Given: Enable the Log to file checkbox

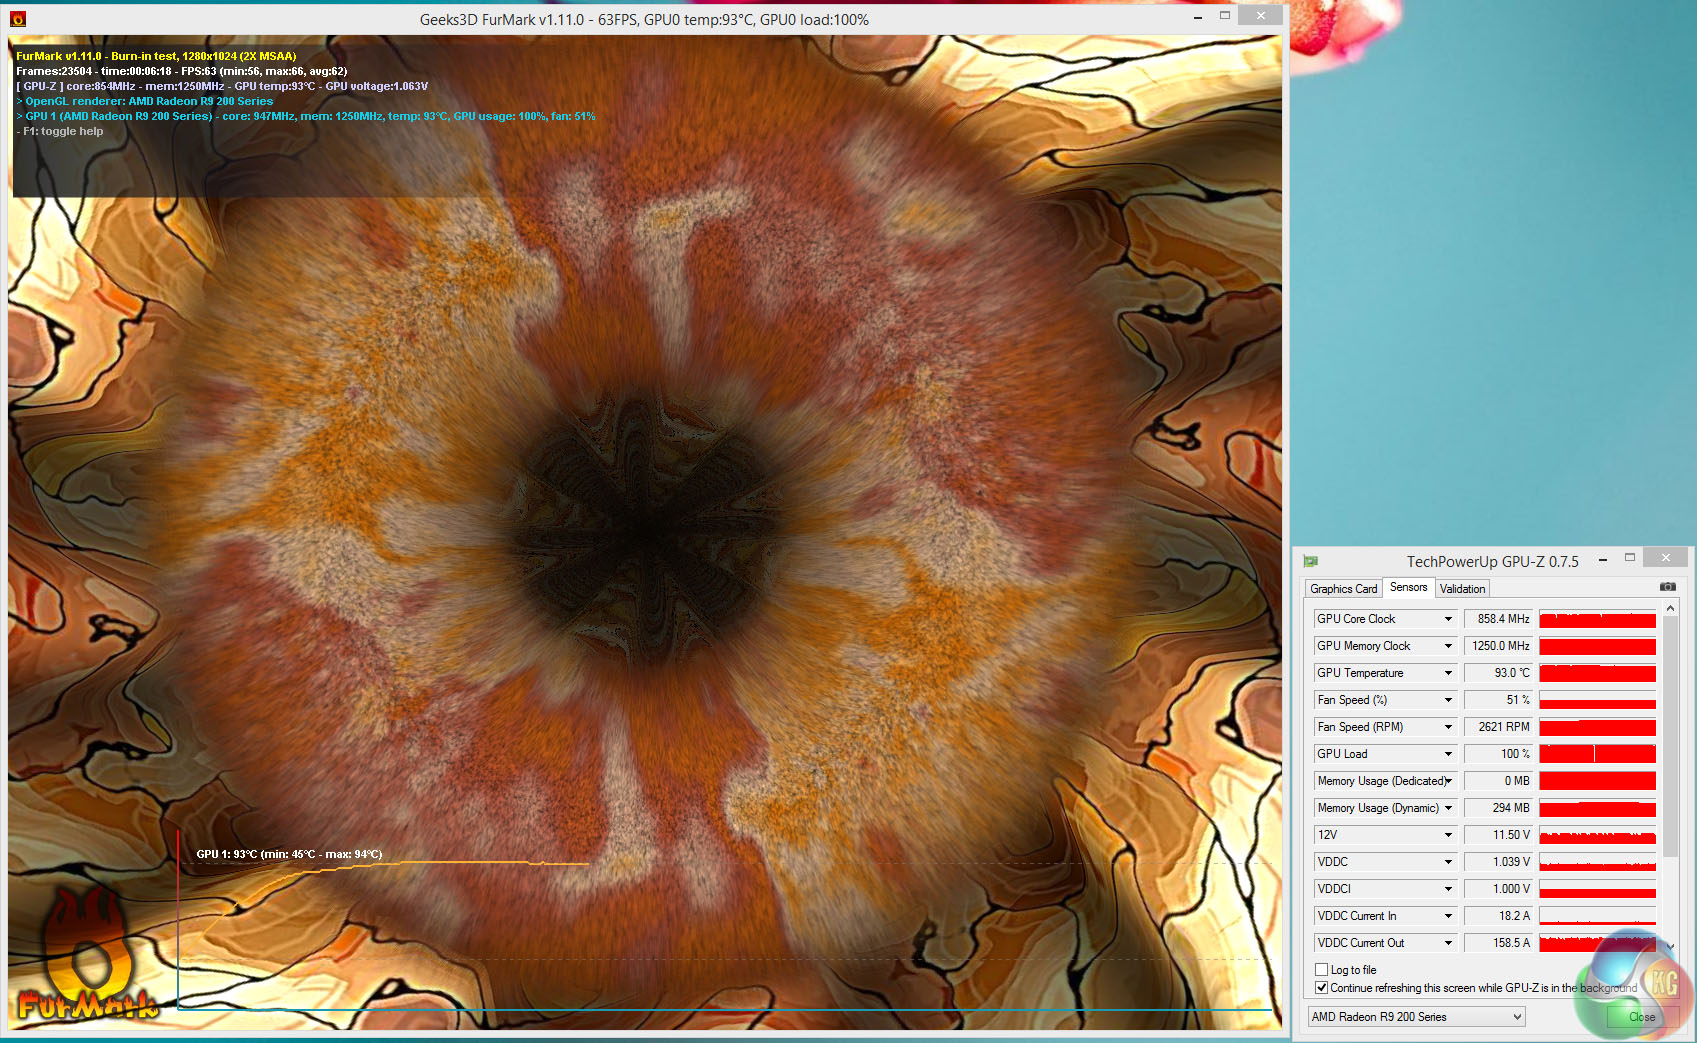Looking at the screenshot, I should click(x=1322, y=970).
